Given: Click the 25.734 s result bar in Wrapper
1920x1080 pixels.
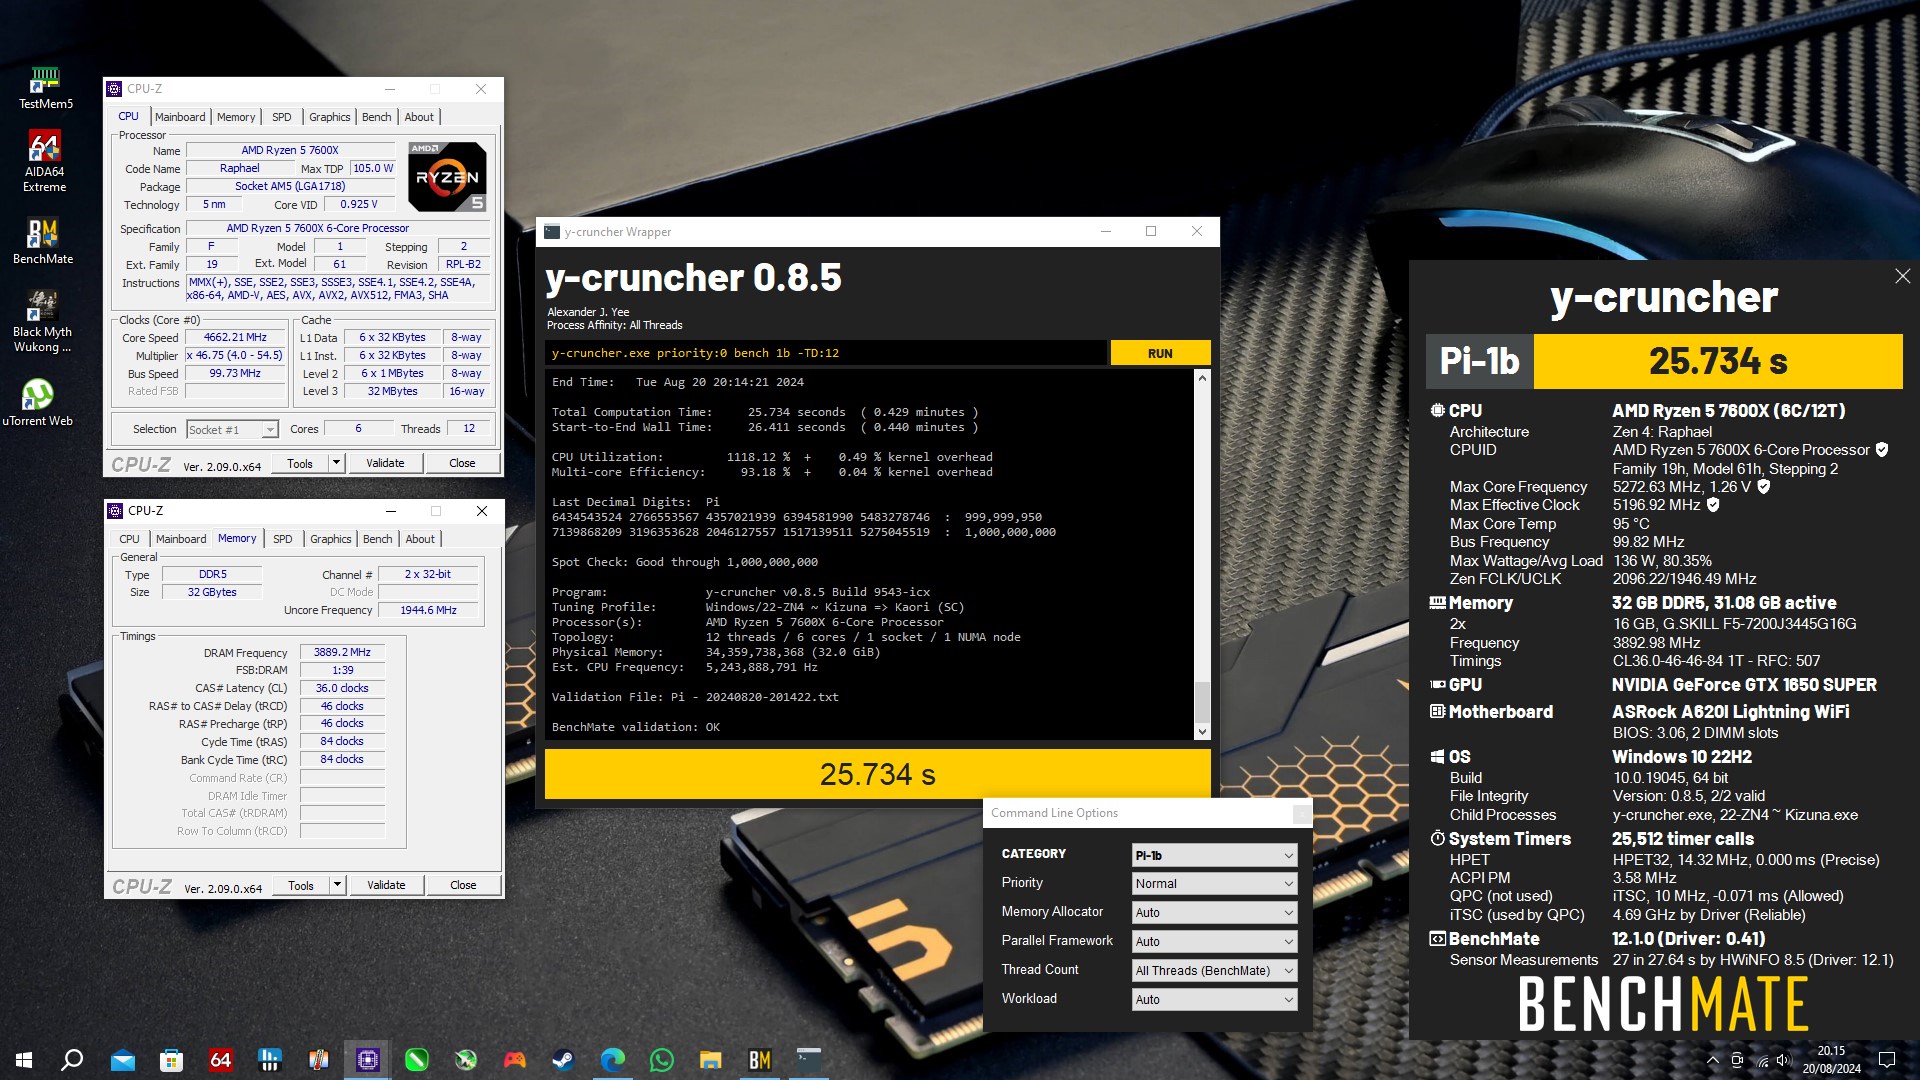Looking at the screenshot, I should click(877, 774).
